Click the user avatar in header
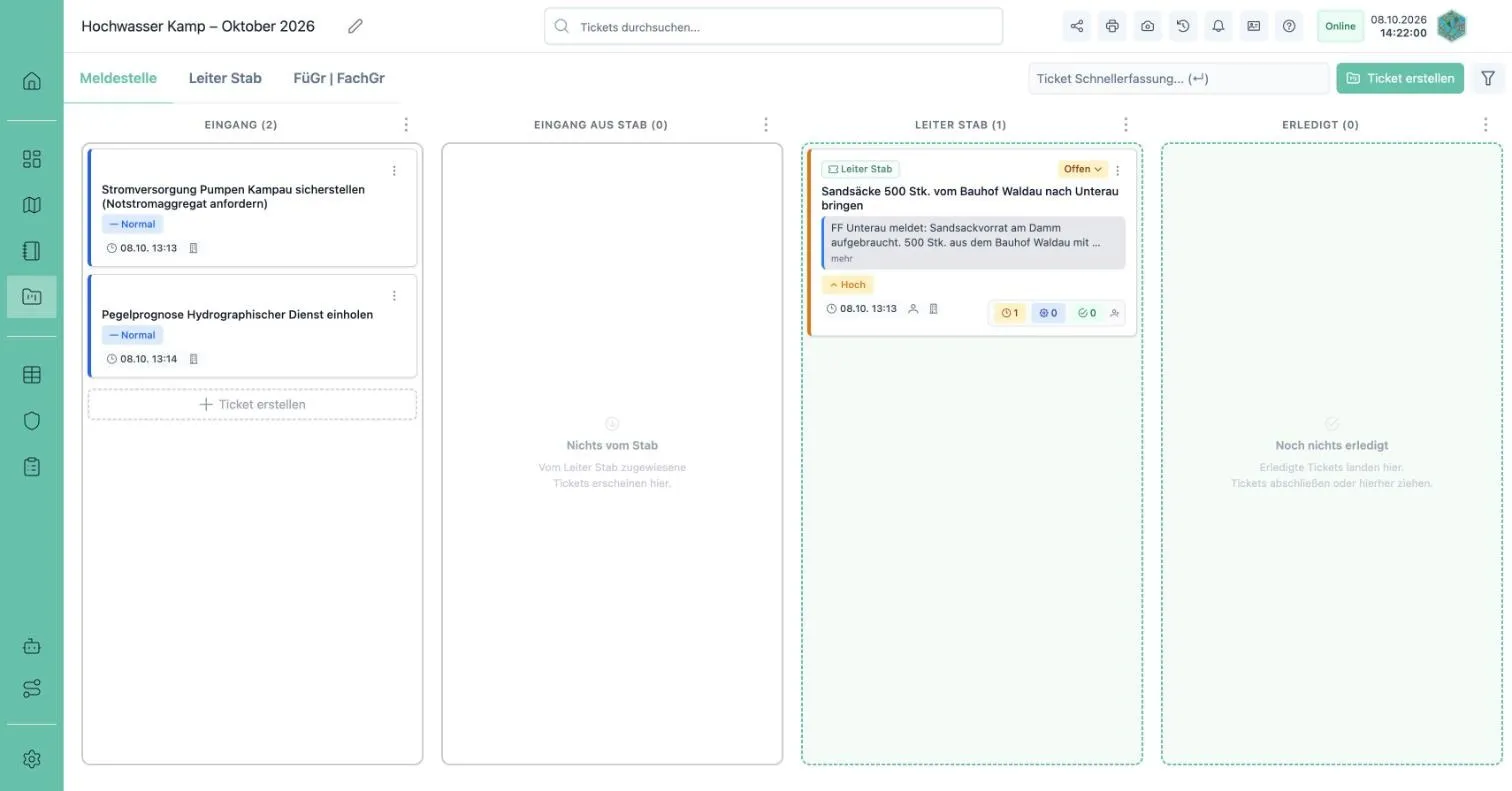 coord(1452,26)
